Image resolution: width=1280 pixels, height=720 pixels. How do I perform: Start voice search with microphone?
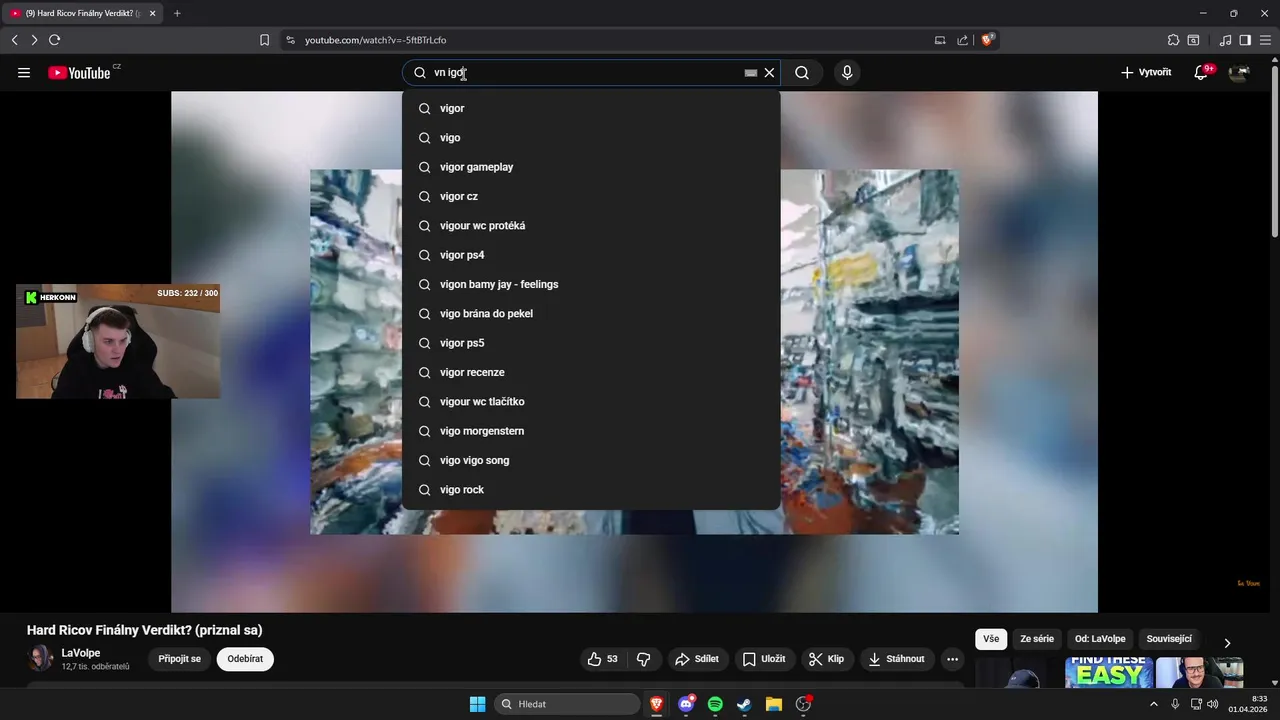pyautogui.click(x=847, y=73)
